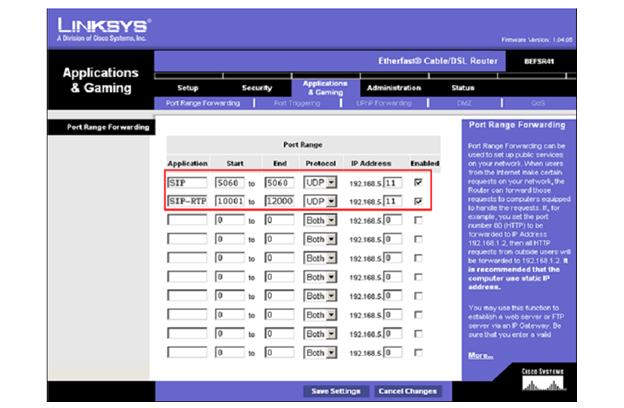Select the Applications & Gaming tab
This screenshot has width=624, height=408.
326,88
